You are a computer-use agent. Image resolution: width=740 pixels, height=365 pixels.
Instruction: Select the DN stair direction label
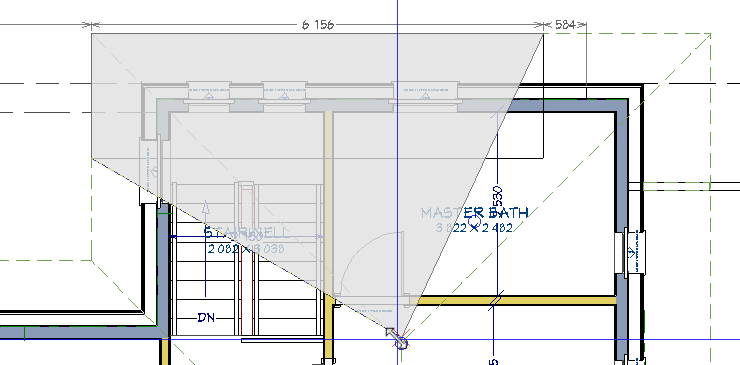tap(206, 318)
